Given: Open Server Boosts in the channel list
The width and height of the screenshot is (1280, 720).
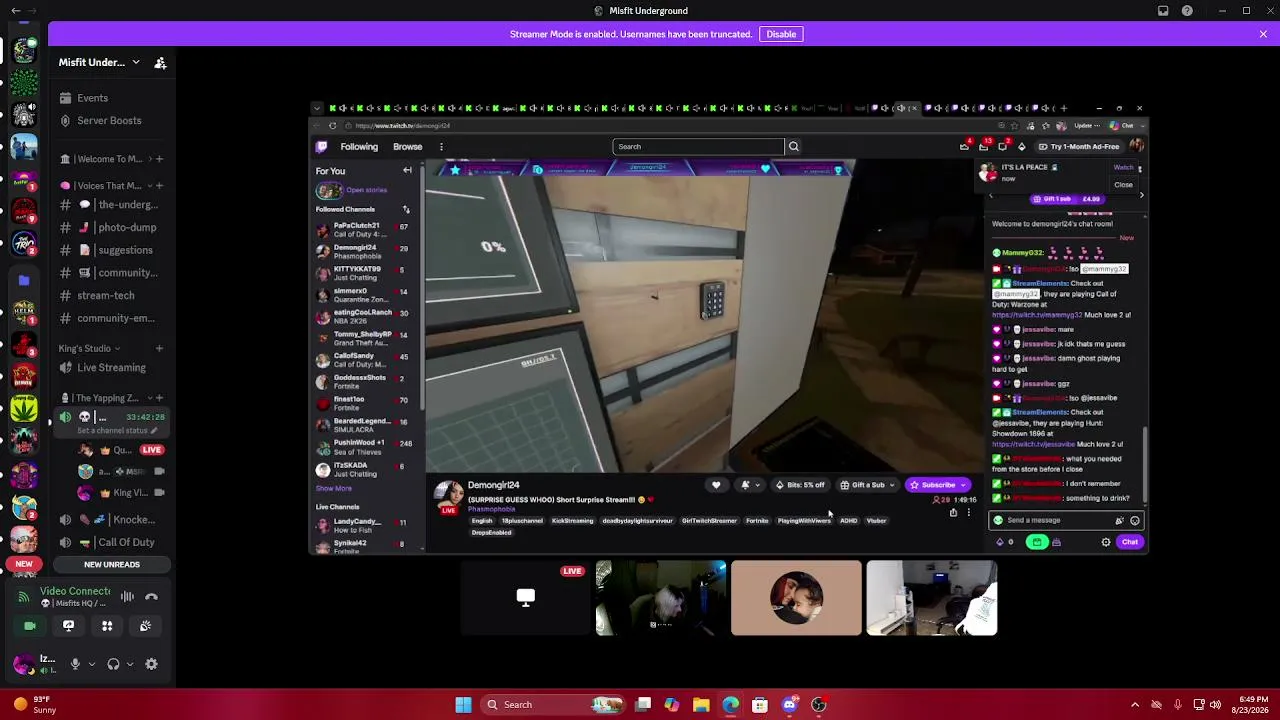Looking at the screenshot, I should pos(109,121).
